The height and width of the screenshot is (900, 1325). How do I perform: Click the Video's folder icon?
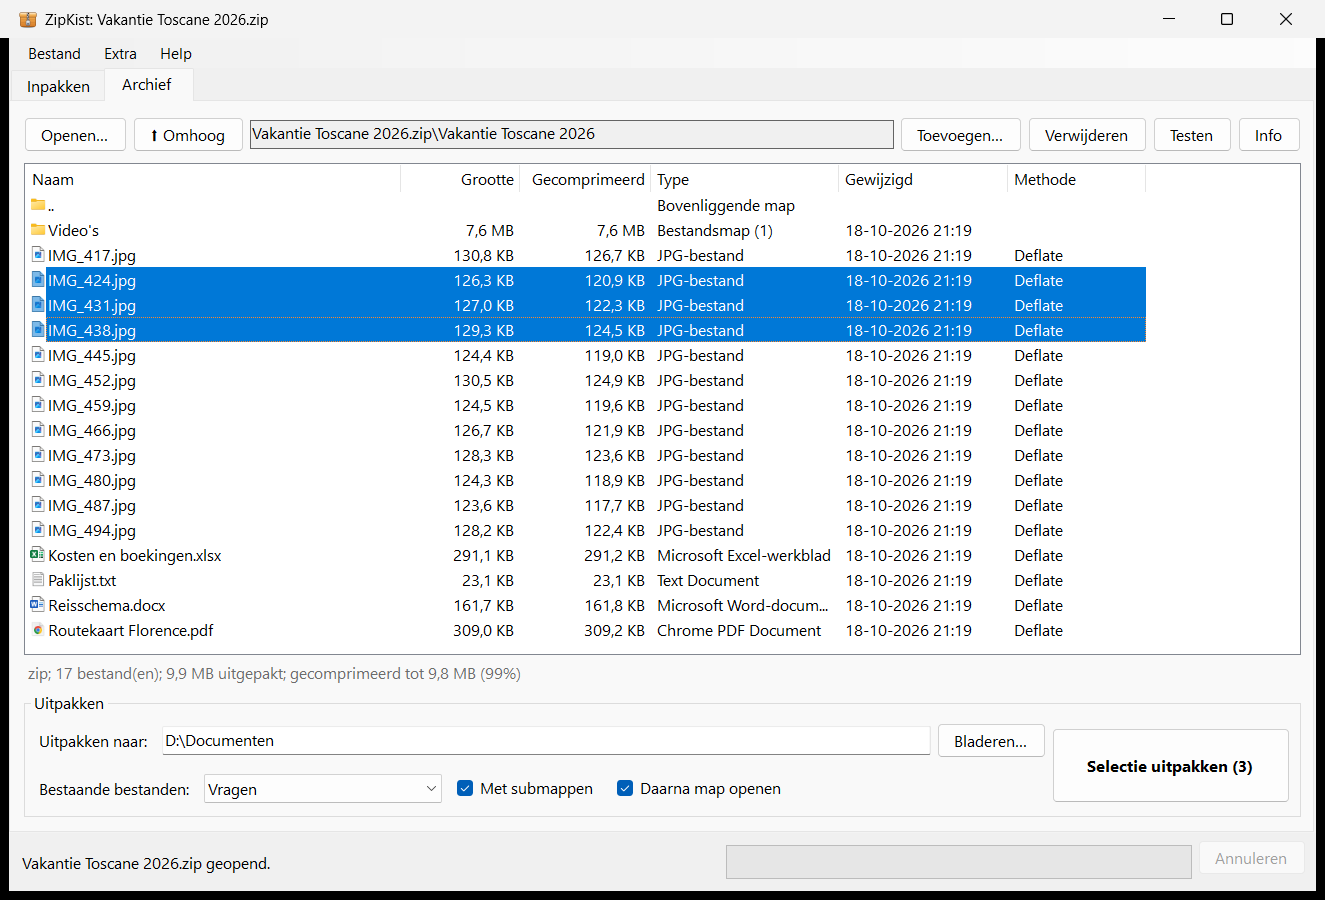click(x=38, y=230)
